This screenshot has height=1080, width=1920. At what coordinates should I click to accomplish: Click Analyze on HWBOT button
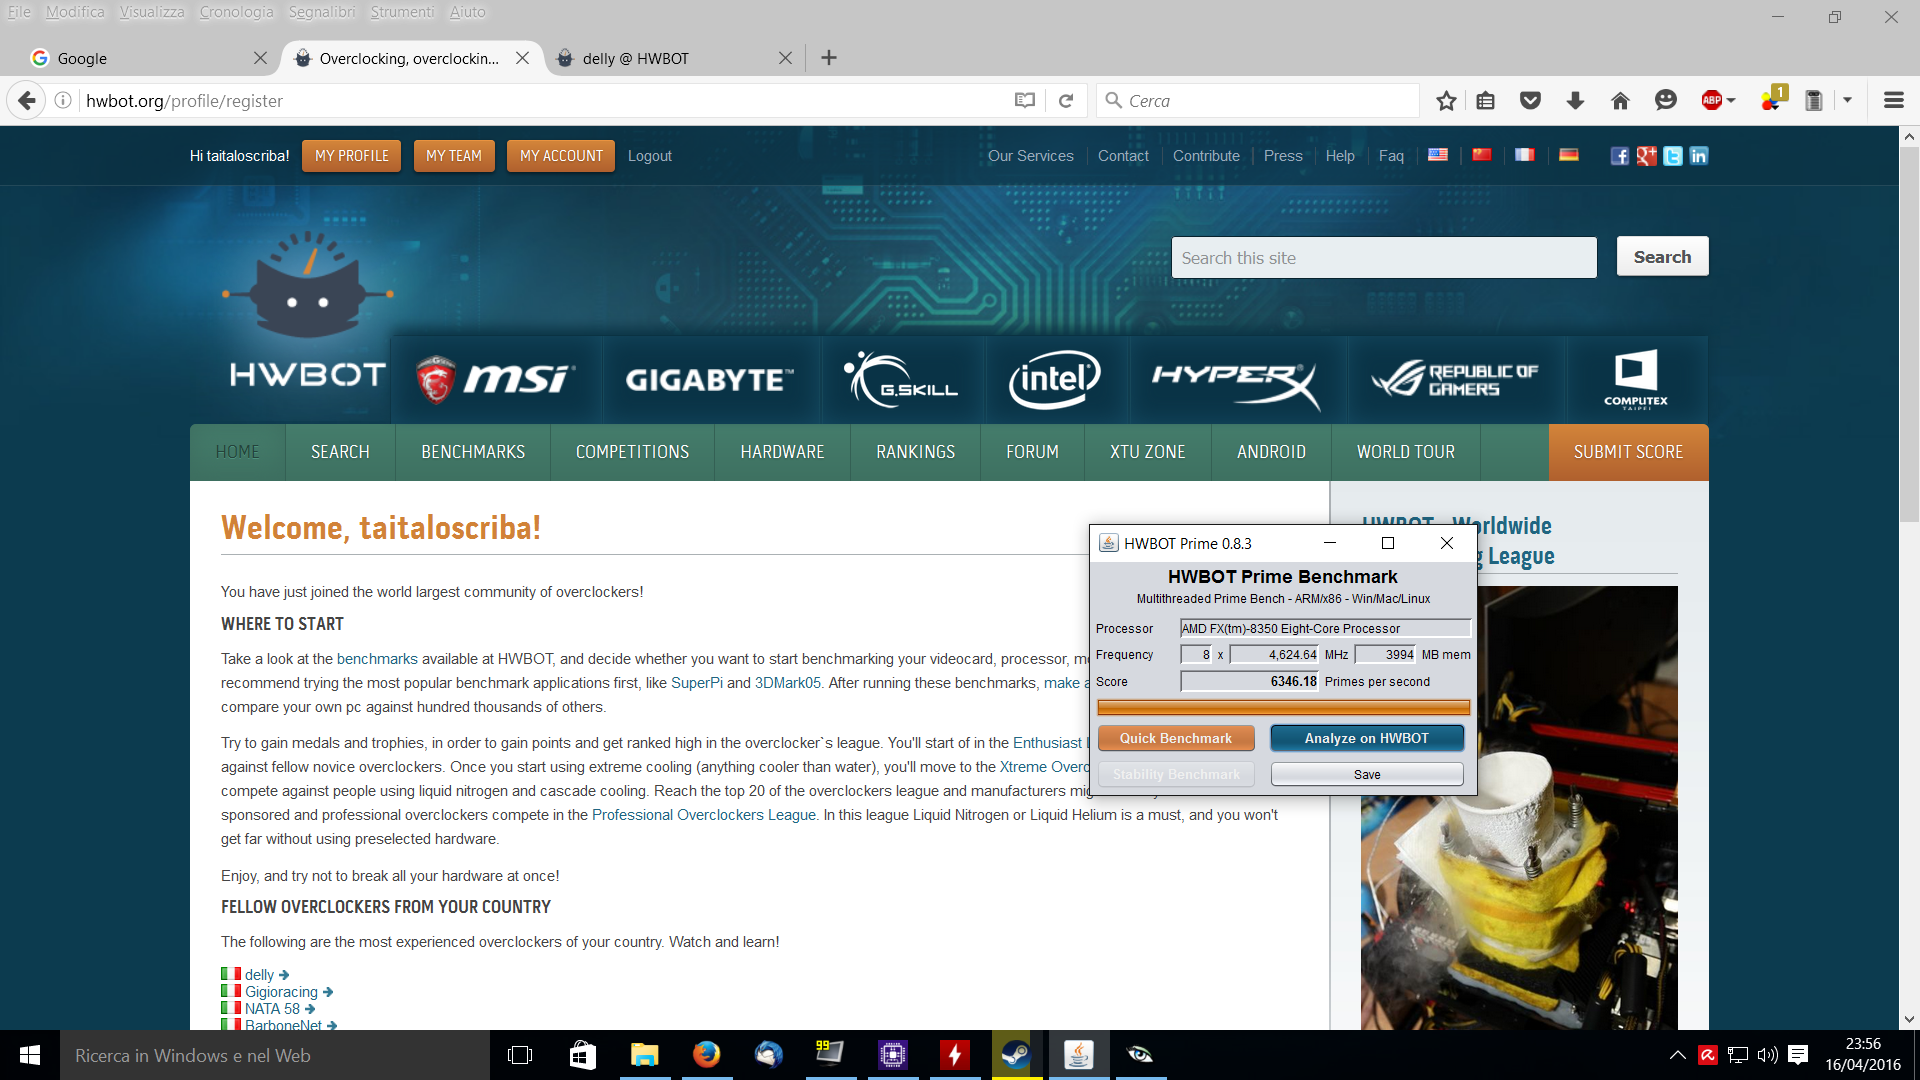coord(1367,738)
